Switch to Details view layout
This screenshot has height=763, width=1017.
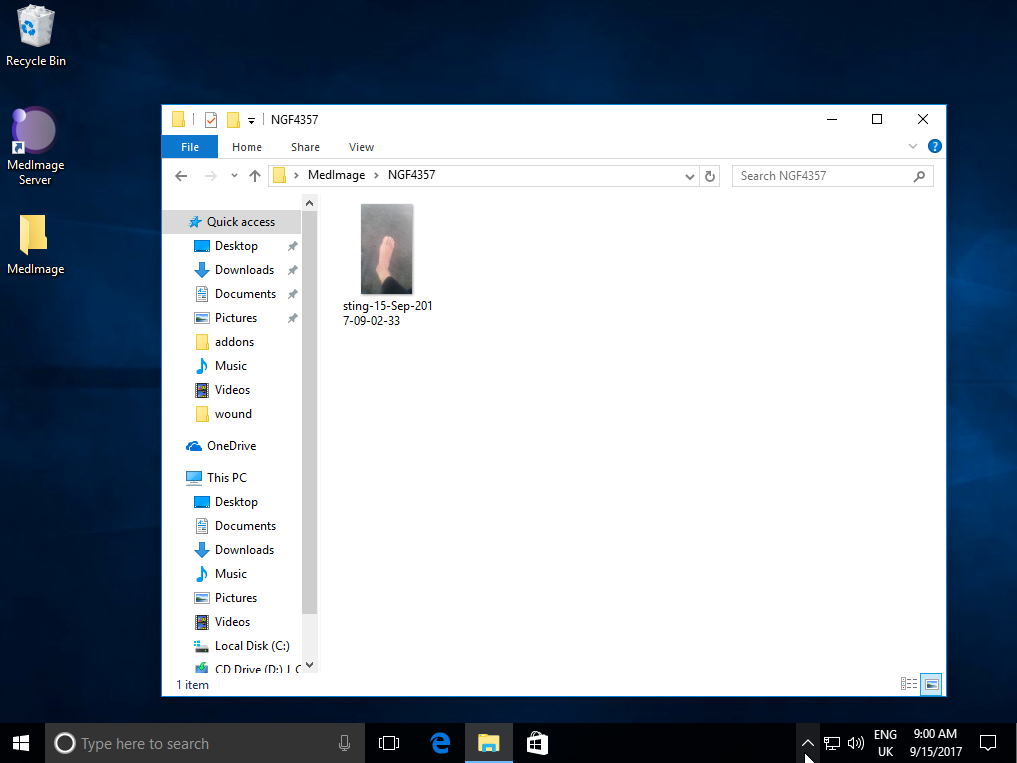(909, 684)
